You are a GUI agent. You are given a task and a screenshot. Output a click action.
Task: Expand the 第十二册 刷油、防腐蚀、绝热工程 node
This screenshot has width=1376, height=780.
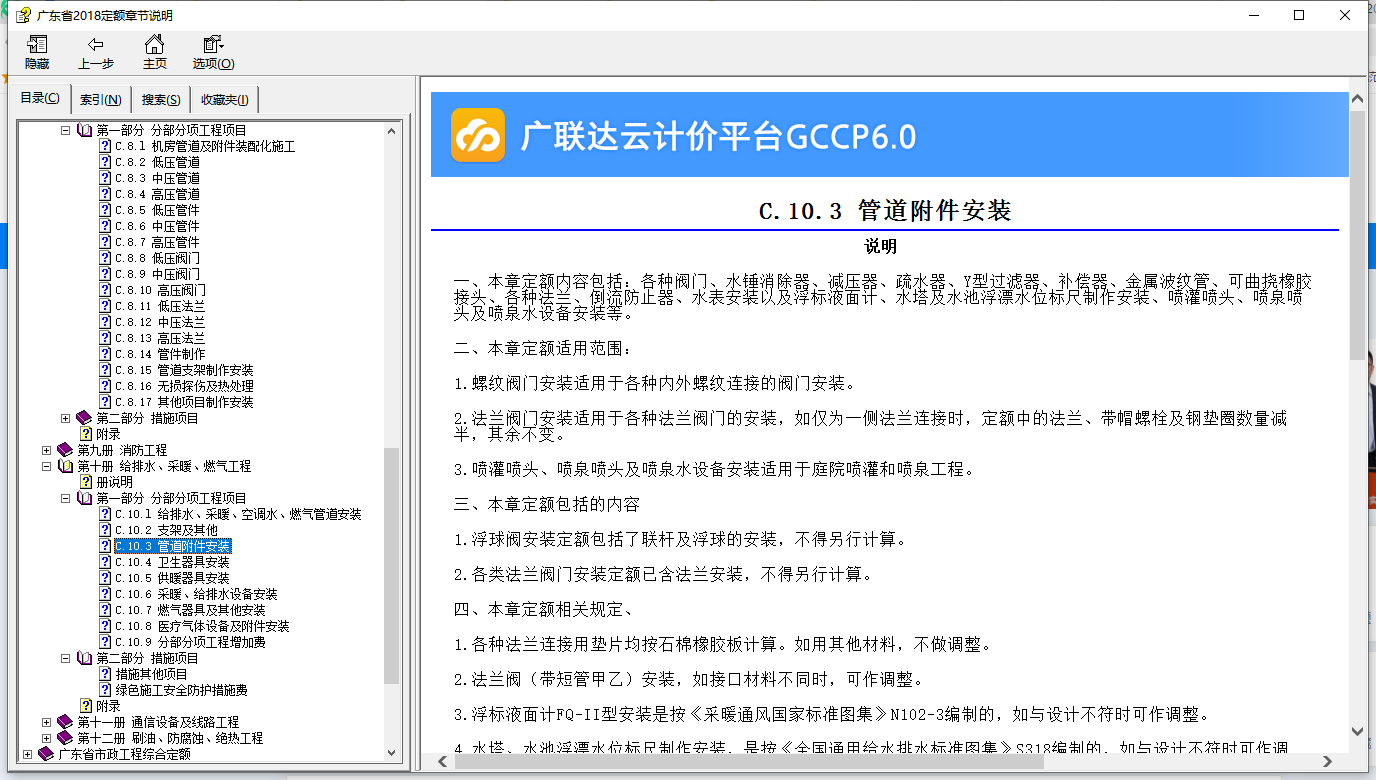47,738
